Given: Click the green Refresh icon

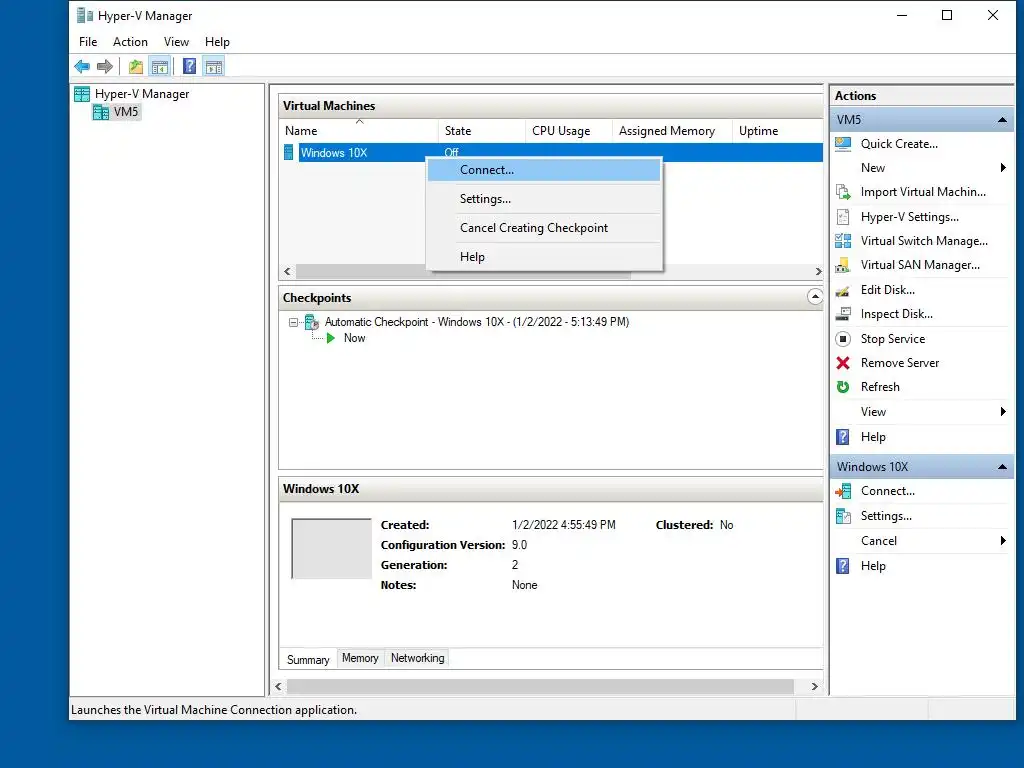Looking at the screenshot, I should pyautogui.click(x=843, y=387).
